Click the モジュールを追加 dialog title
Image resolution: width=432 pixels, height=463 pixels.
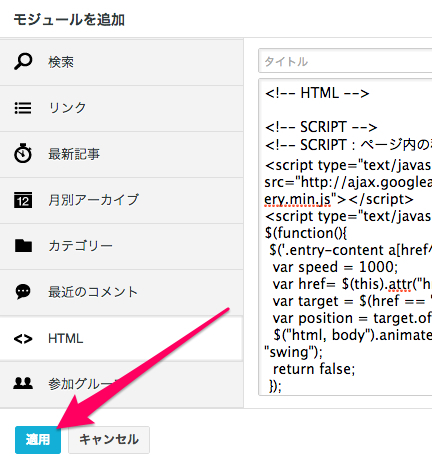pos(69,20)
